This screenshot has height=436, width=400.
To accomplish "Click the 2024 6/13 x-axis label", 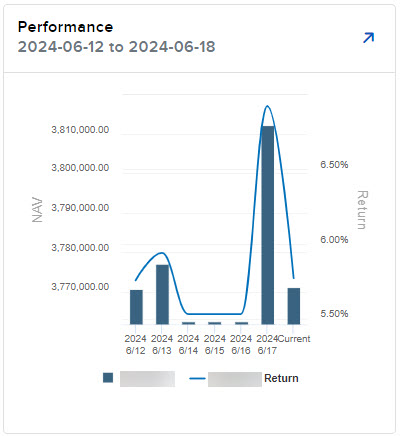I will [x=162, y=344].
